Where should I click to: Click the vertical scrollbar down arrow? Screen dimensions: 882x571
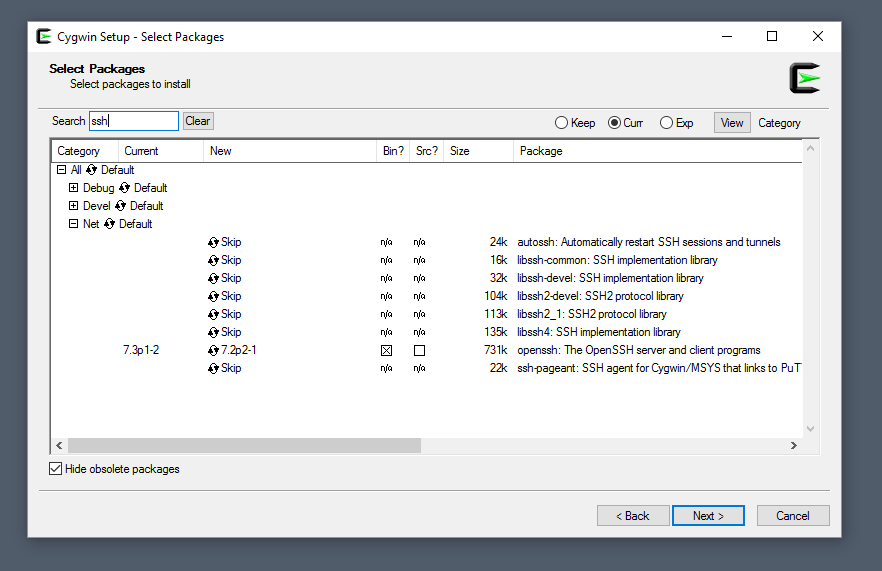click(811, 429)
